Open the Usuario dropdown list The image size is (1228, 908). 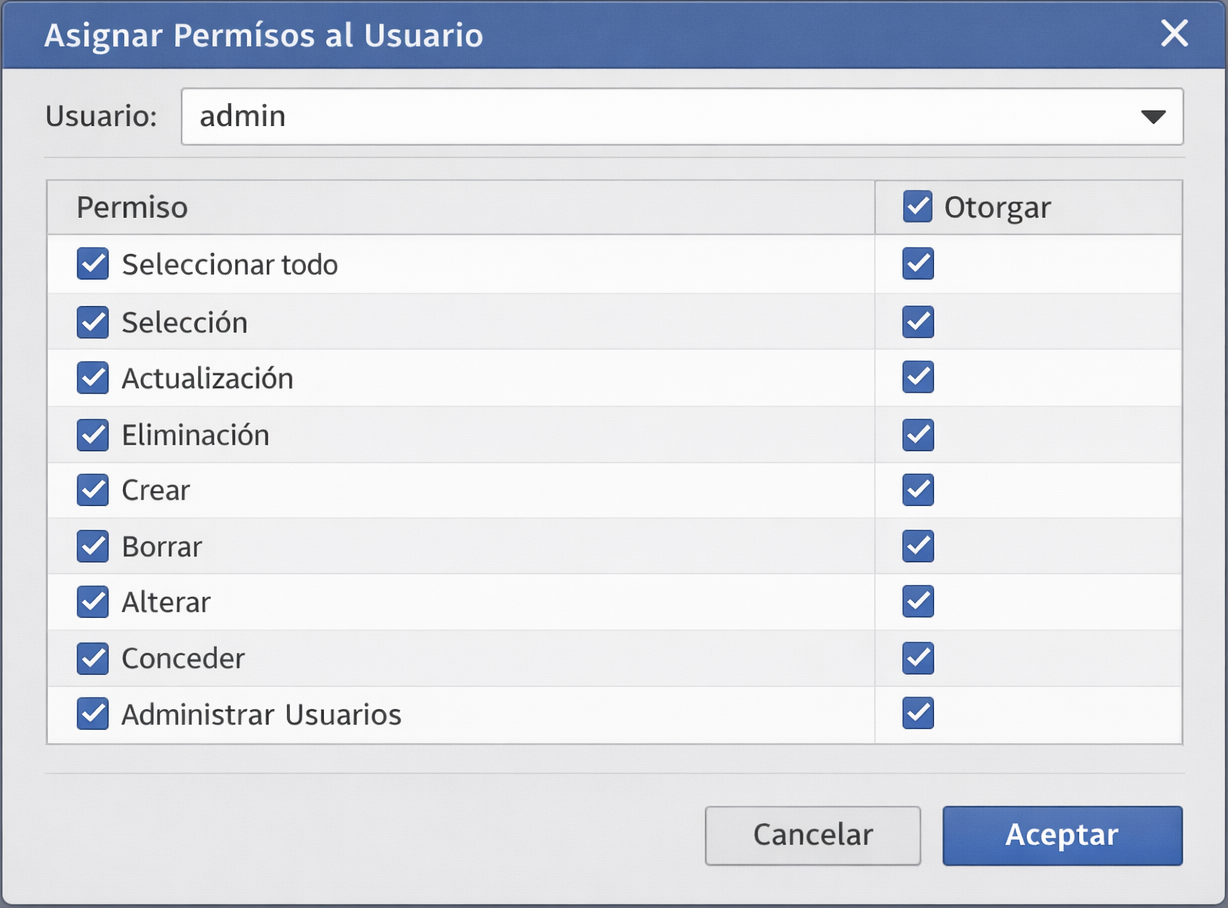[1152, 116]
